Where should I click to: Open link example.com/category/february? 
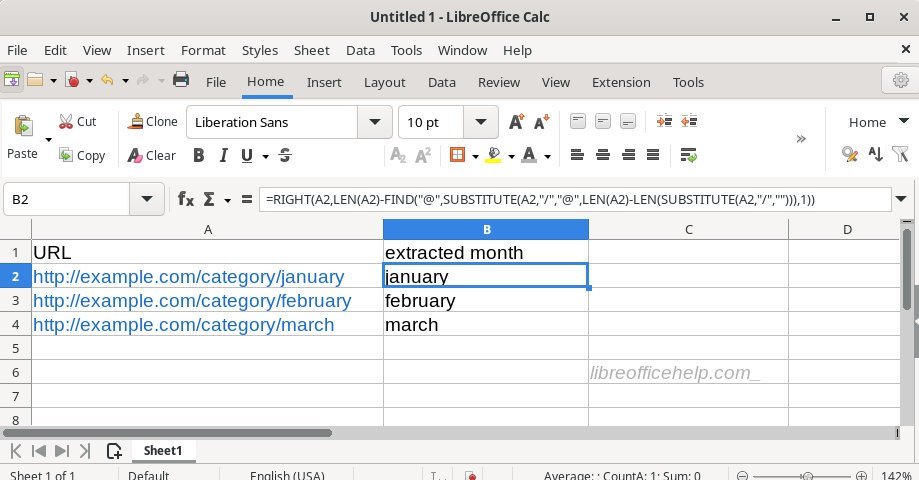192,301
